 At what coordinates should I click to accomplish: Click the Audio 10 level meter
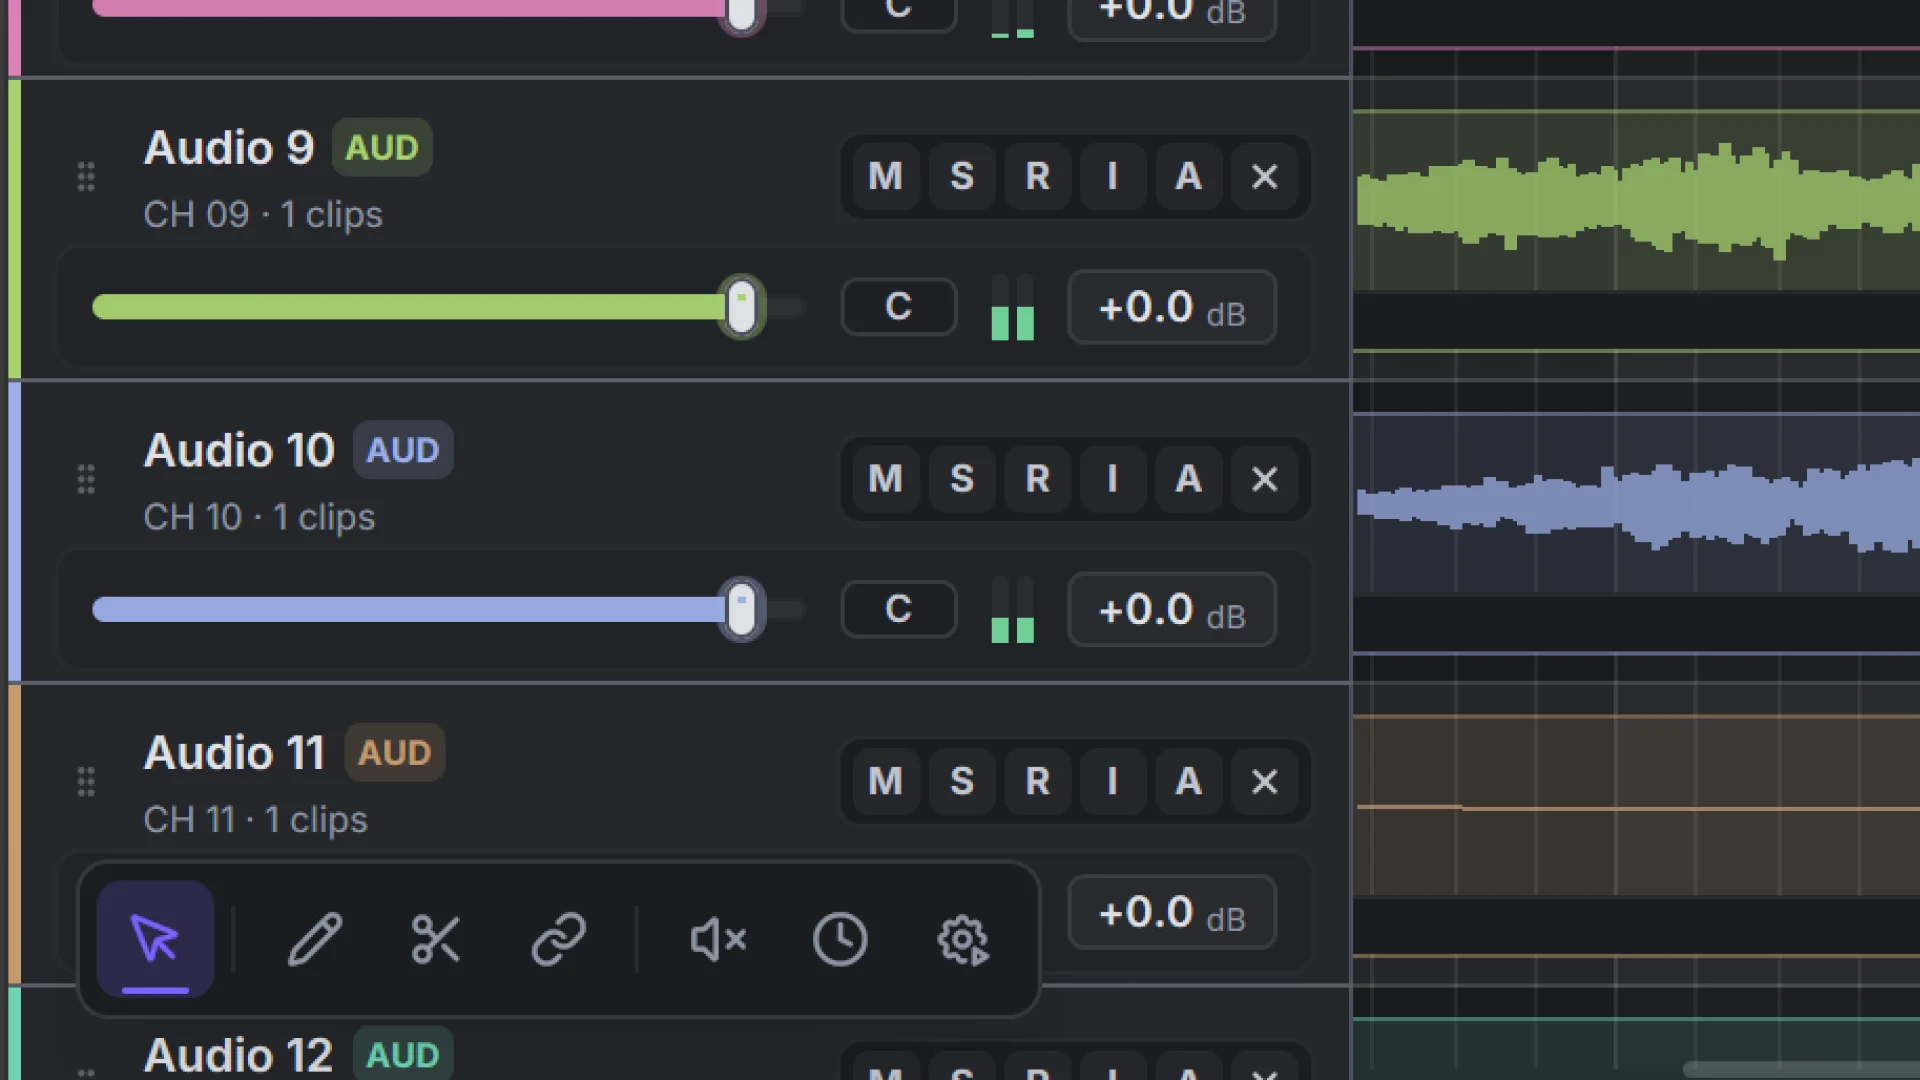tap(1012, 610)
